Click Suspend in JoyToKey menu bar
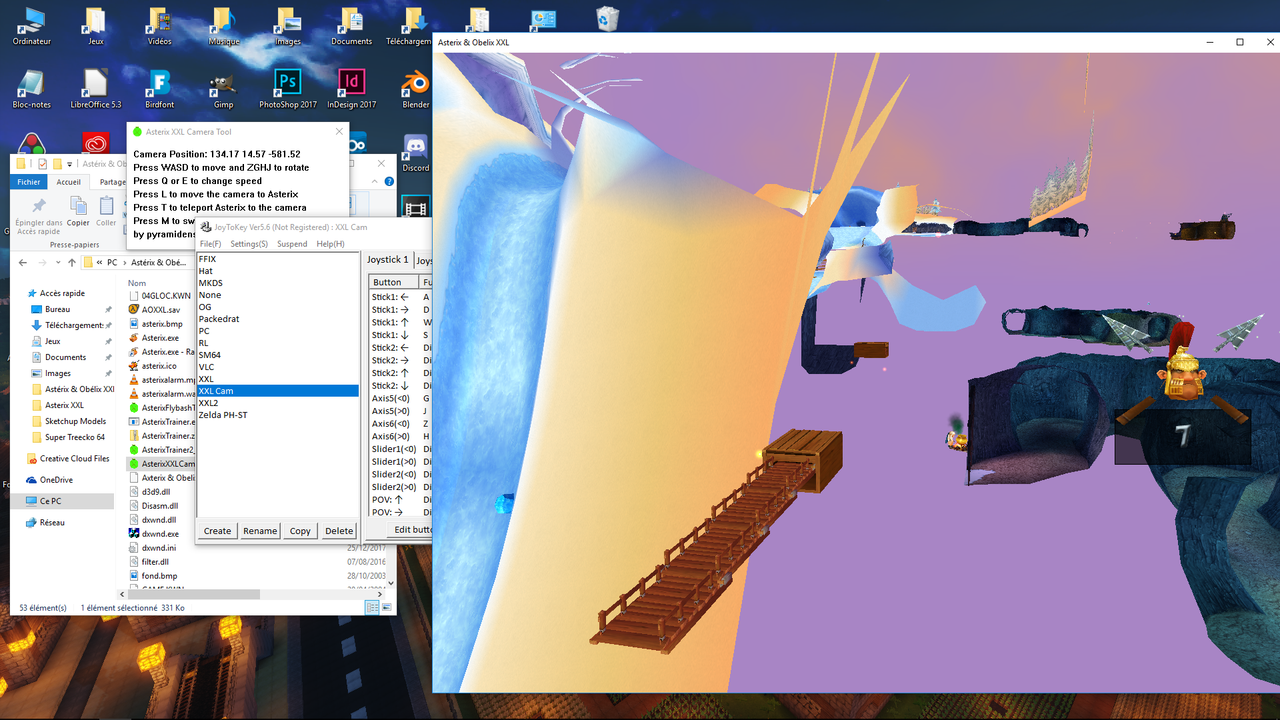Screen dimensions: 1280x720 click(x=292, y=244)
